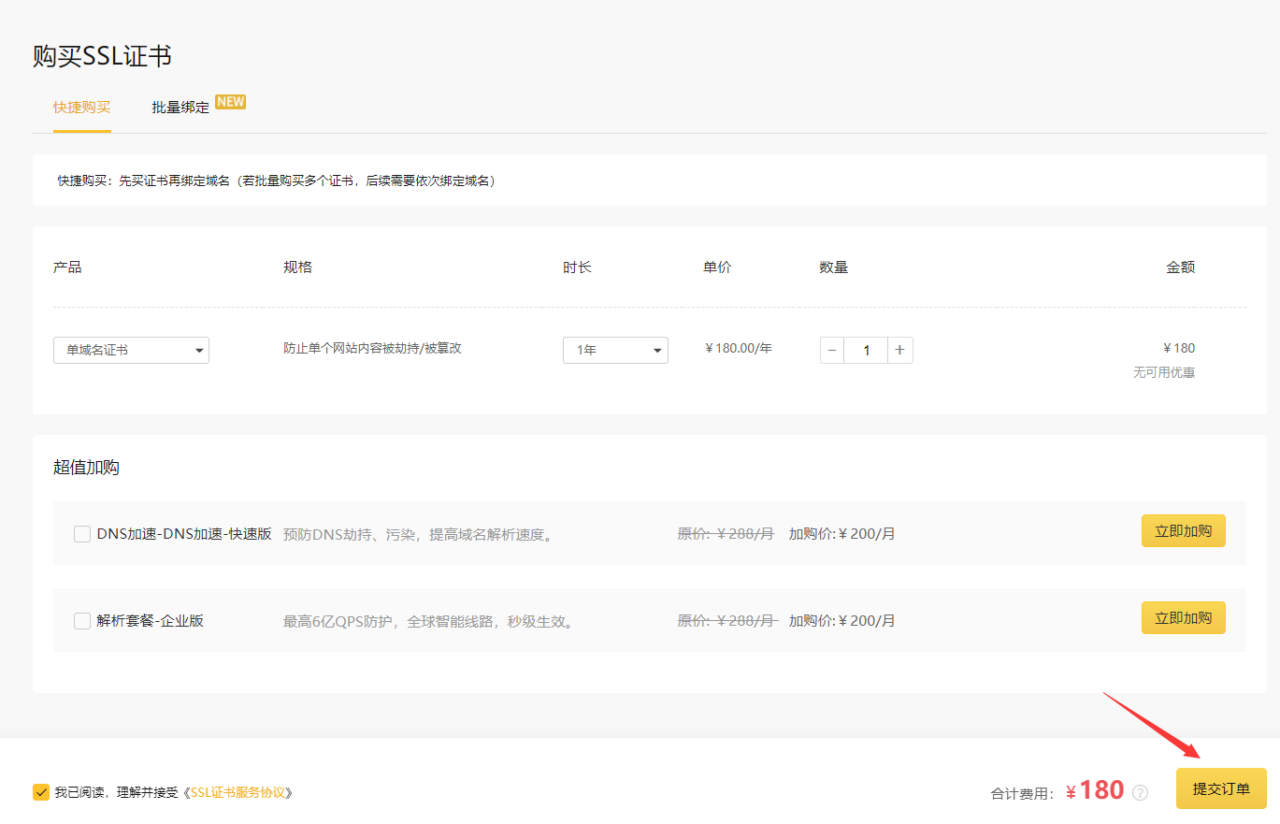Screen dimensions: 1280x824
Task: Submit the order with 提交订单
Action: [x=1221, y=789]
